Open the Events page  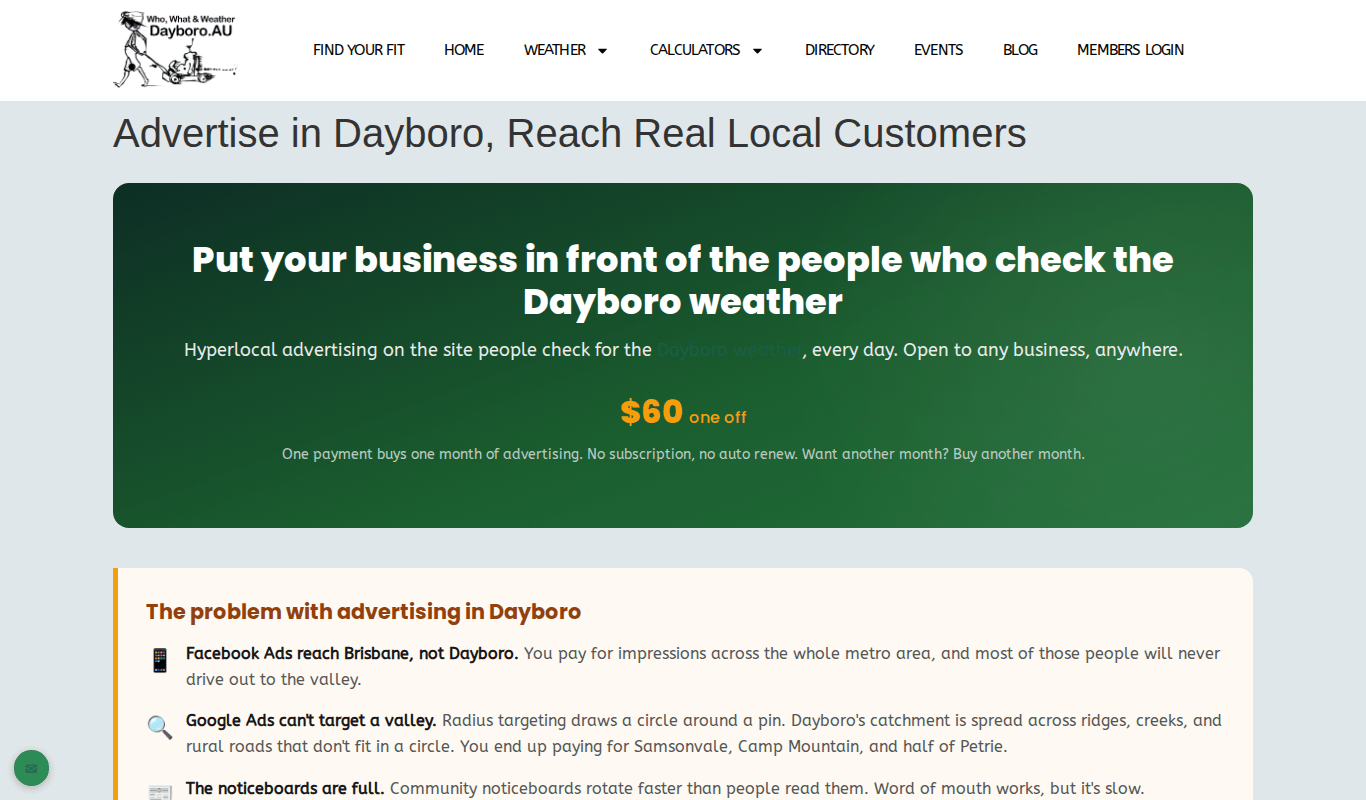point(939,50)
